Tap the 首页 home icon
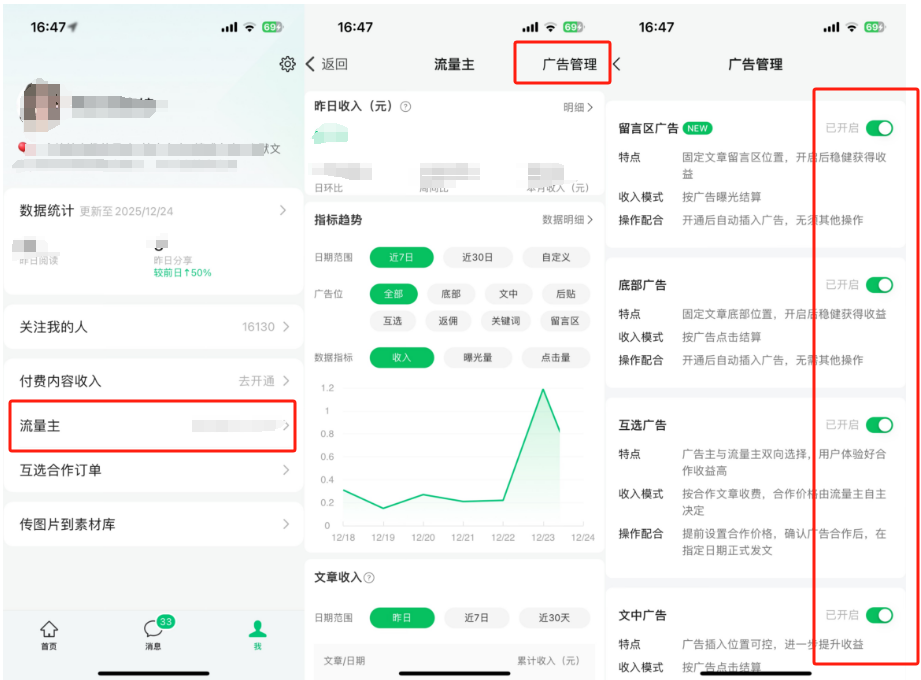The width and height of the screenshot is (921, 680). click(x=48, y=633)
